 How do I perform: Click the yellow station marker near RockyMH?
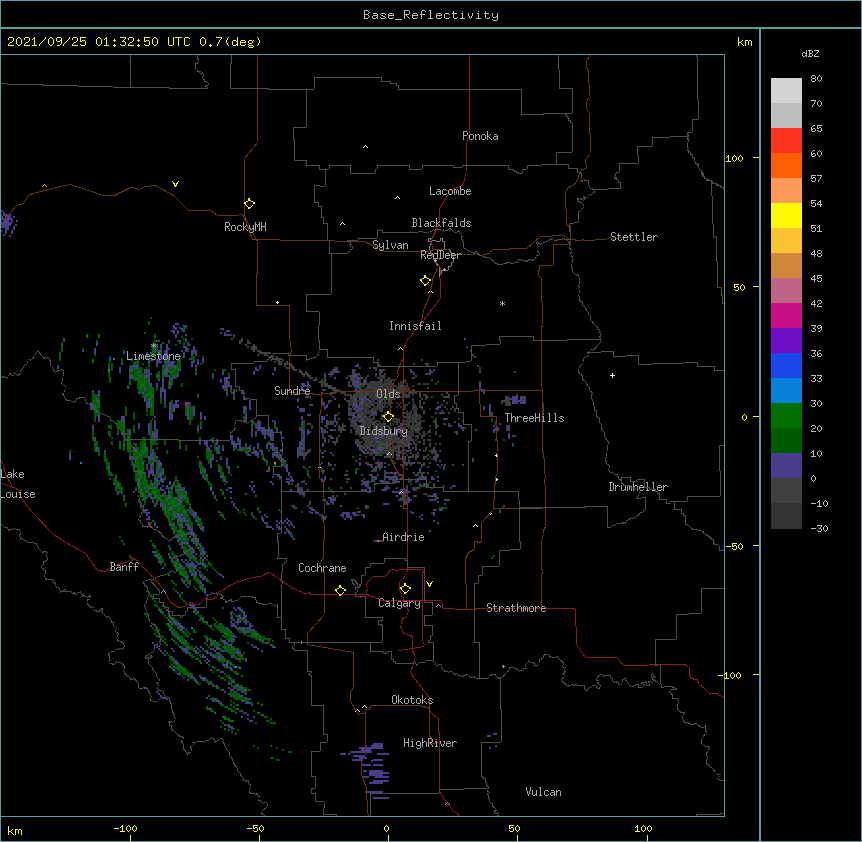(250, 204)
